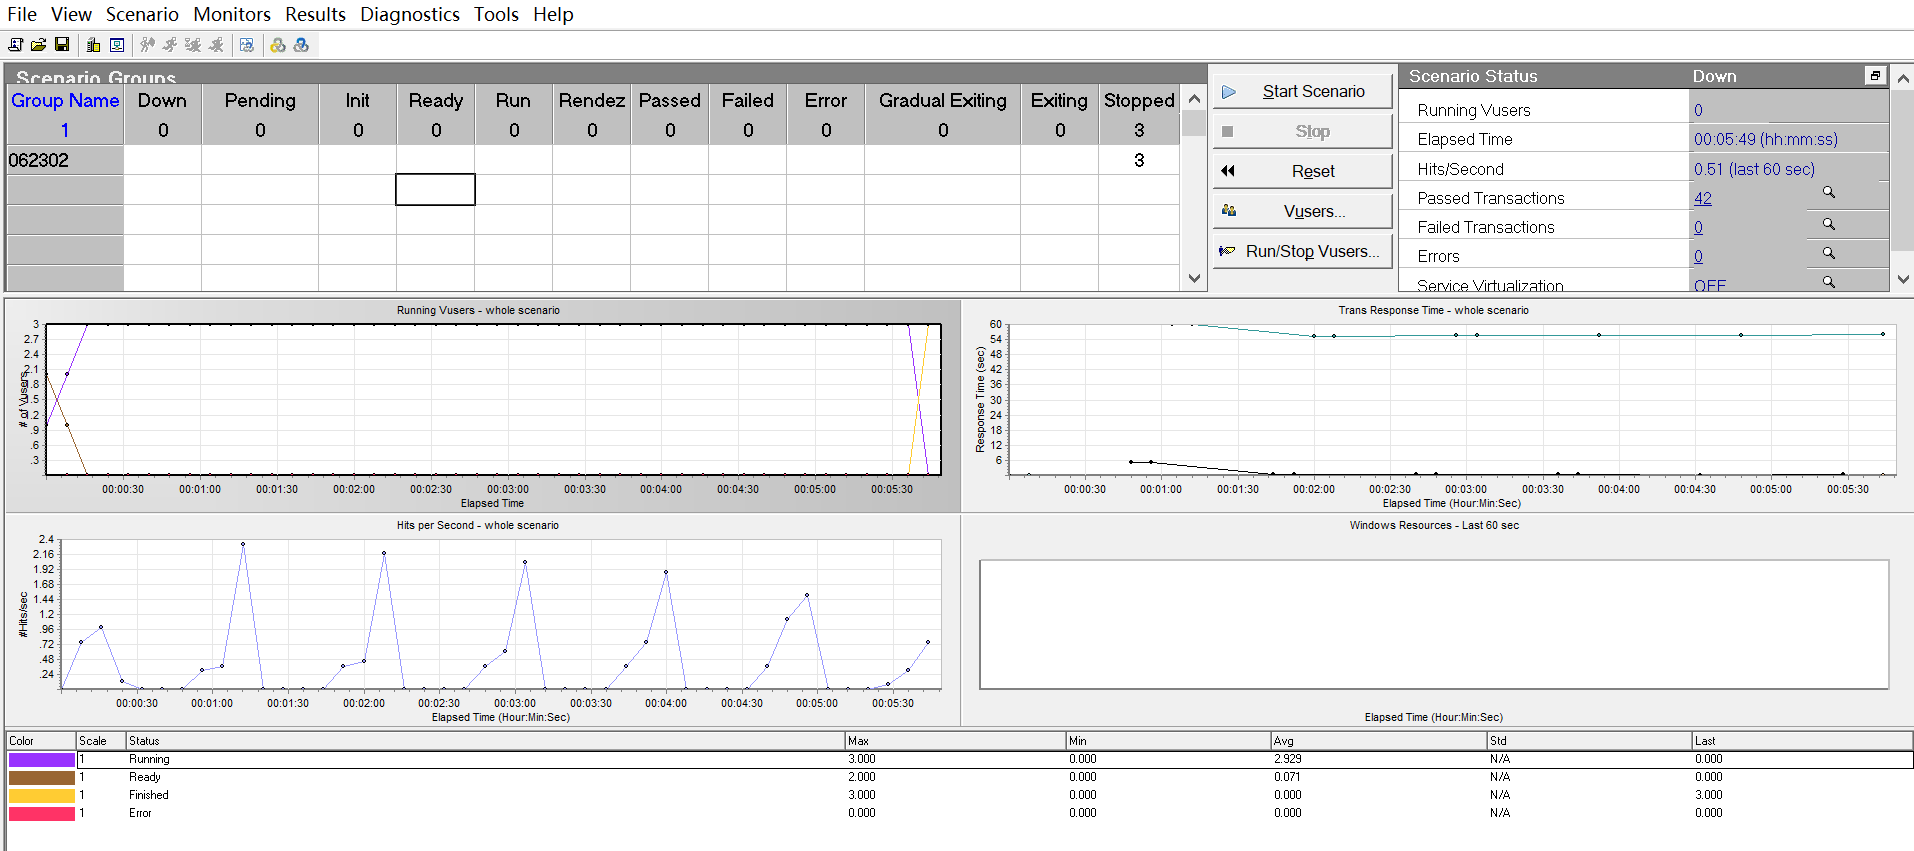Click the Gradual Exiting column header
This screenshot has width=1914, height=851.
coord(943,100)
